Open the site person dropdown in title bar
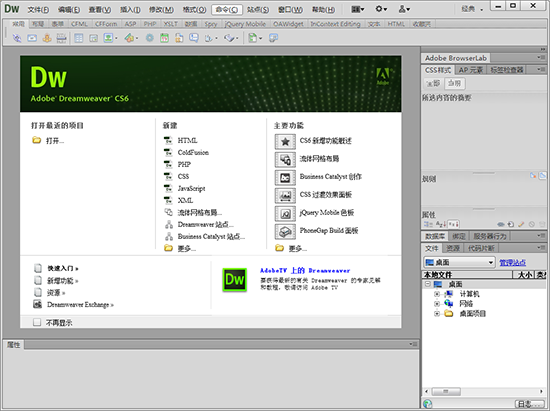 (x=404, y=9)
